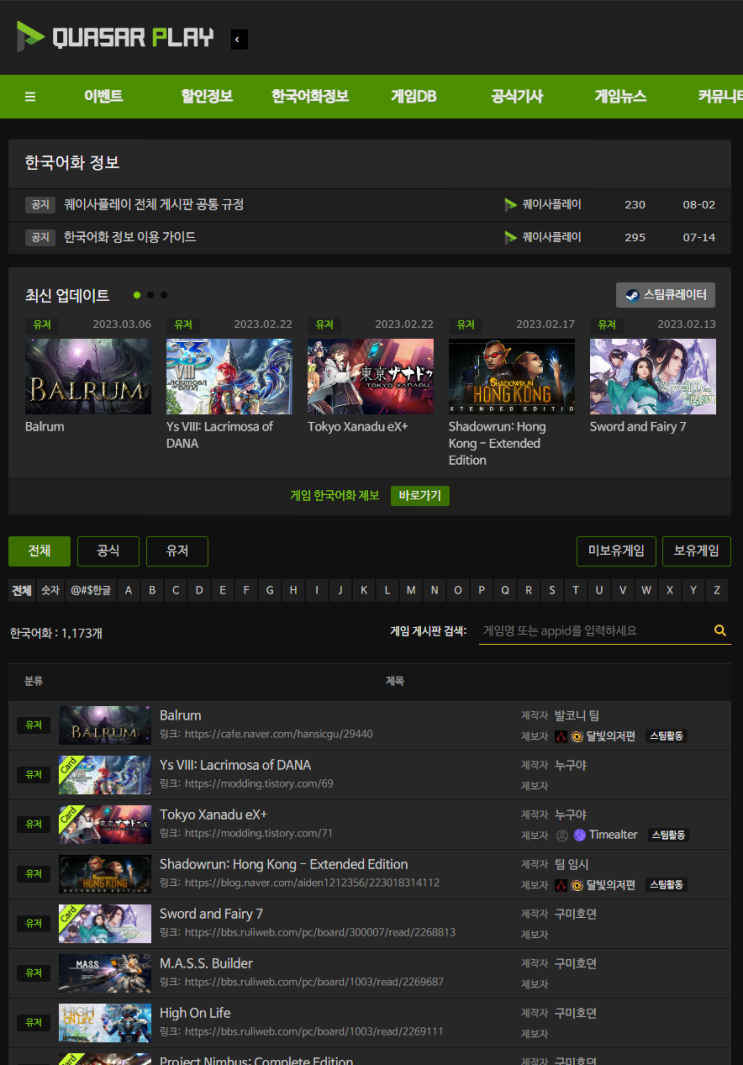Open the 이벤트 menu
743x1065 pixels.
pos(103,96)
